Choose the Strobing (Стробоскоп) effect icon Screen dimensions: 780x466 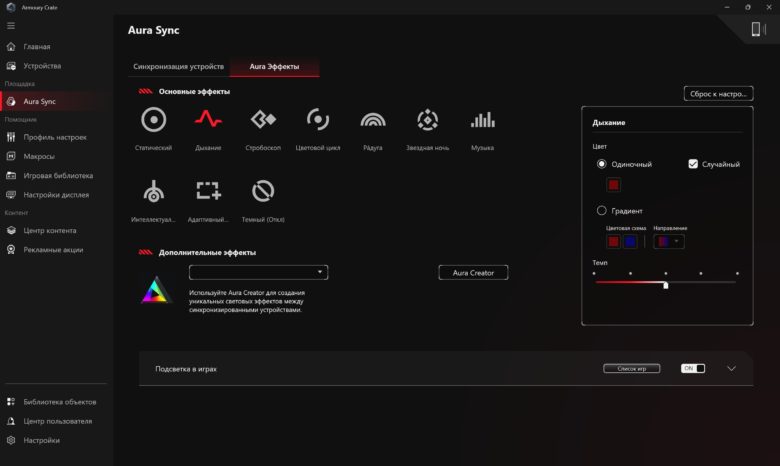click(263, 119)
